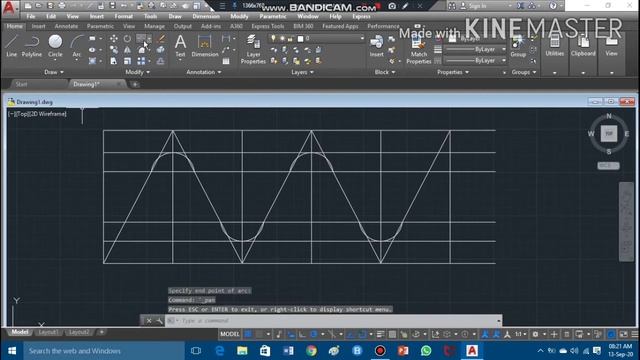Select the Arc tool
Screen dimensions: 640x360
point(76,46)
